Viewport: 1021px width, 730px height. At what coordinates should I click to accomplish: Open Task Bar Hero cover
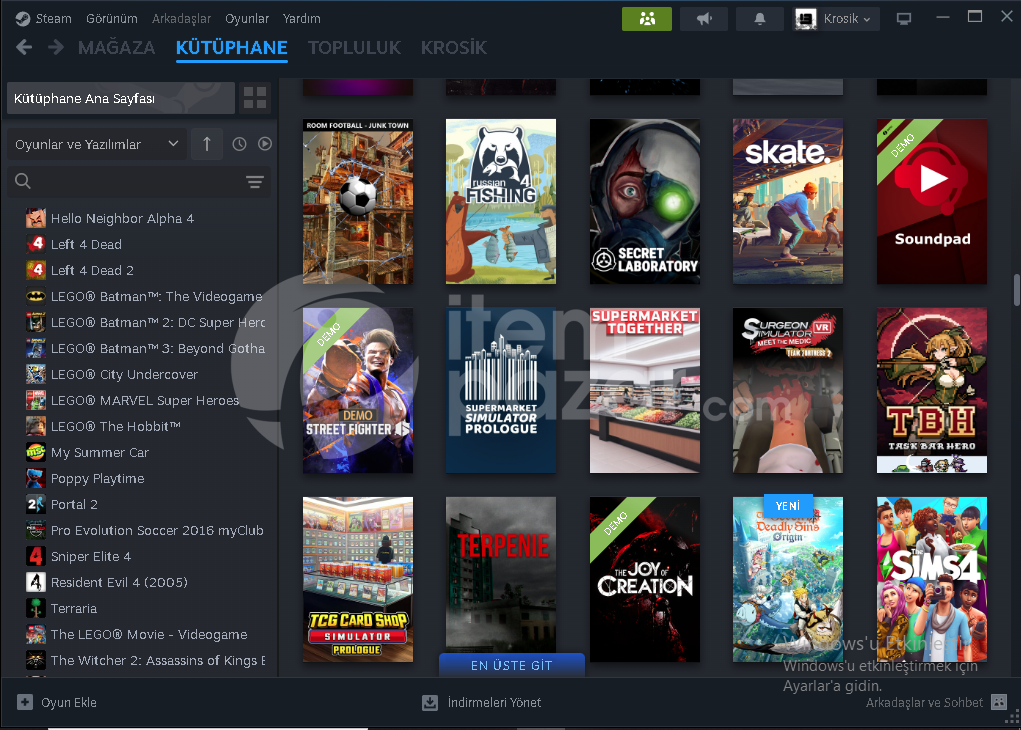coord(932,390)
